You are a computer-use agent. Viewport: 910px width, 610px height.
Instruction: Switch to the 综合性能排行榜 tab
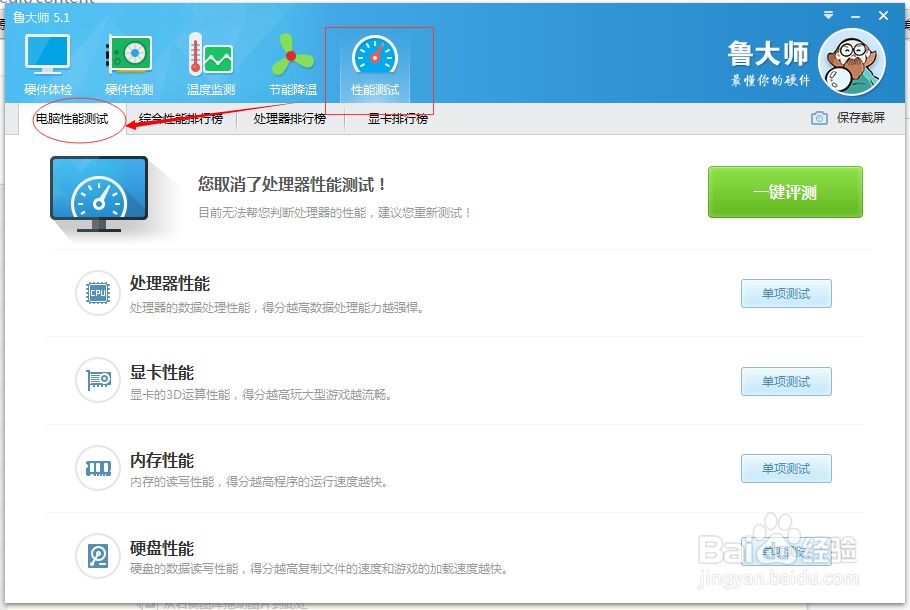pos(180,119)
